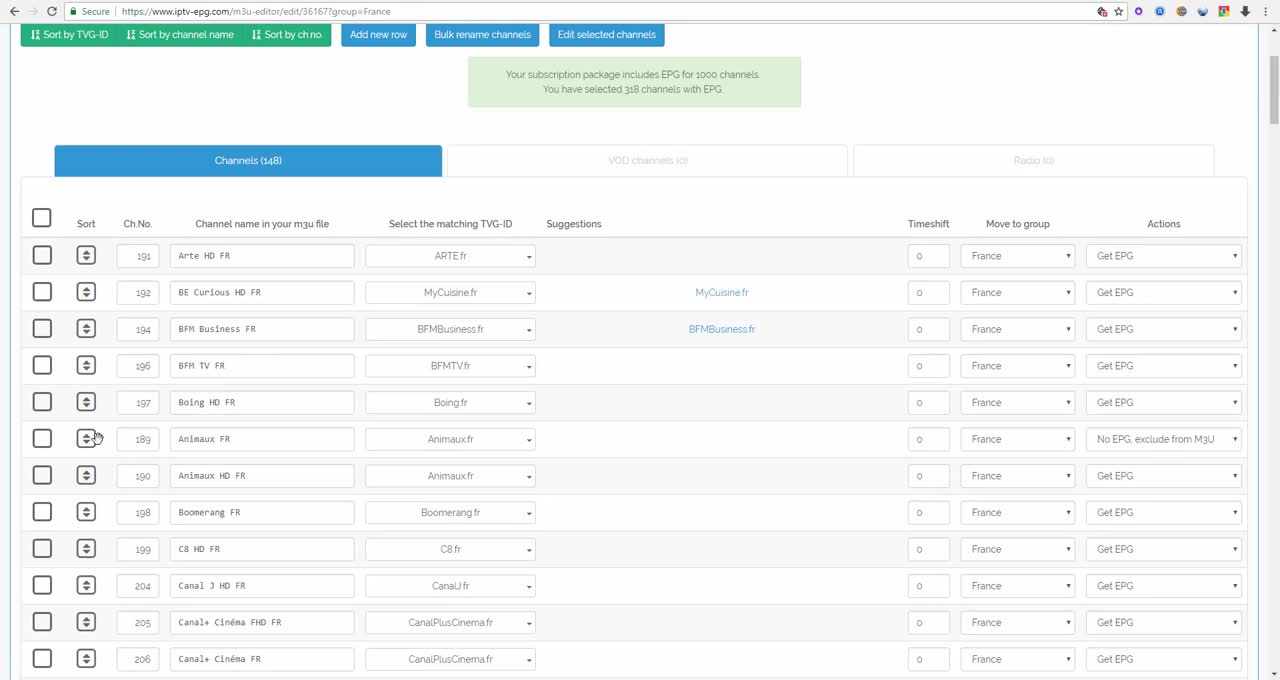Click Bulk rename channels button

(x=482, y=34)
